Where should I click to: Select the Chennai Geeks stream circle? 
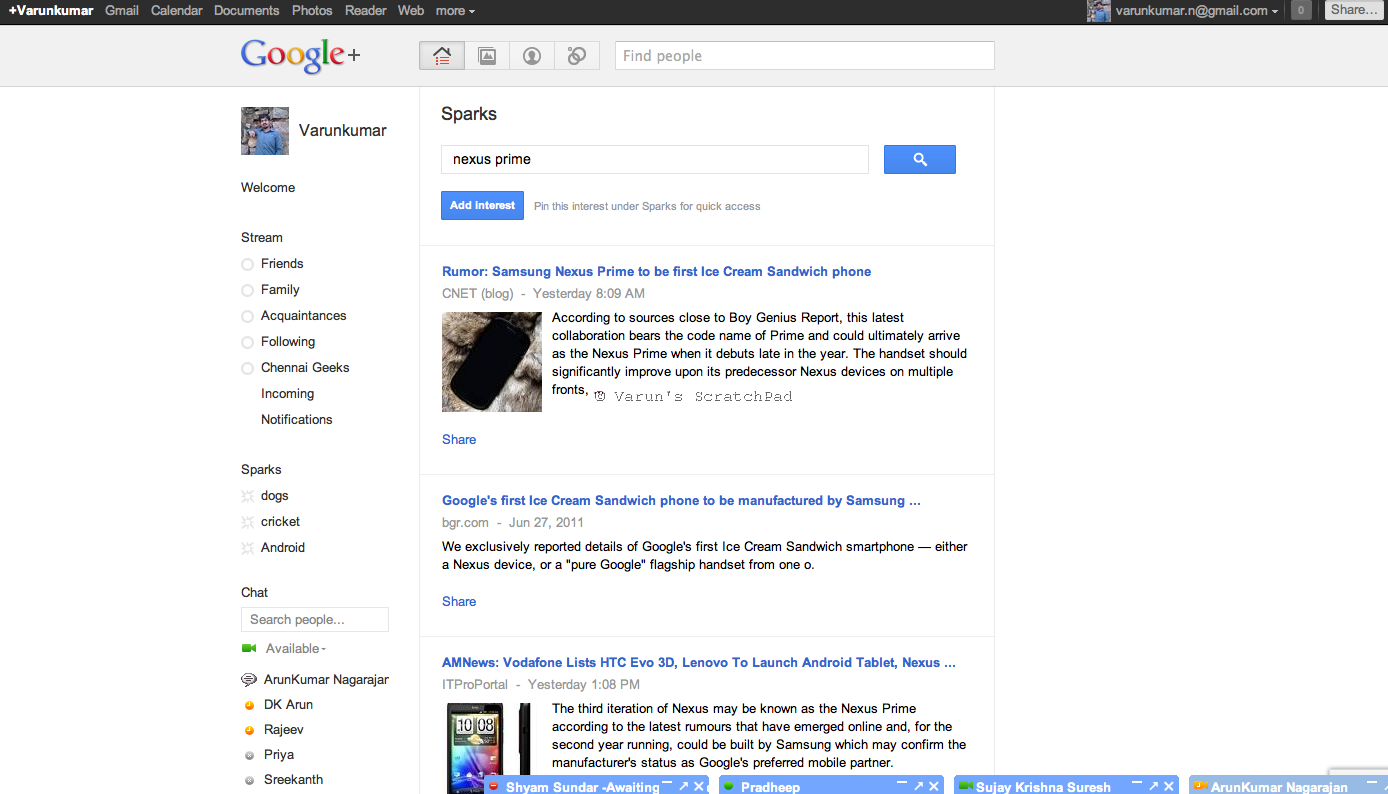tap(247, 368)
